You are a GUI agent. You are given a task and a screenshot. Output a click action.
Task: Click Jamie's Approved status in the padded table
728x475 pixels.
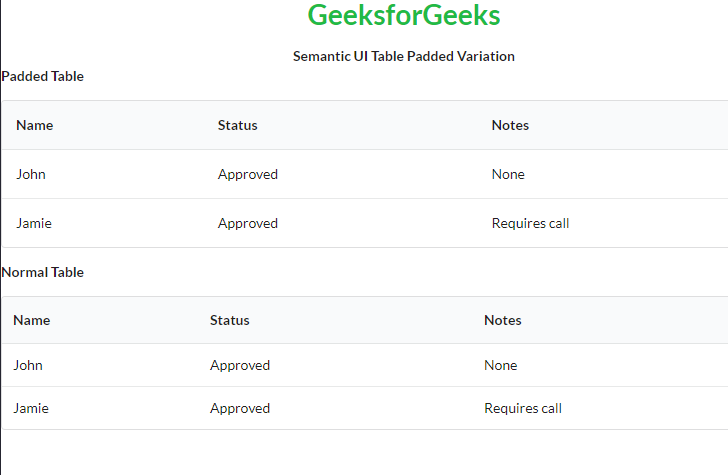pyautogui.click(x=248, y=223)
